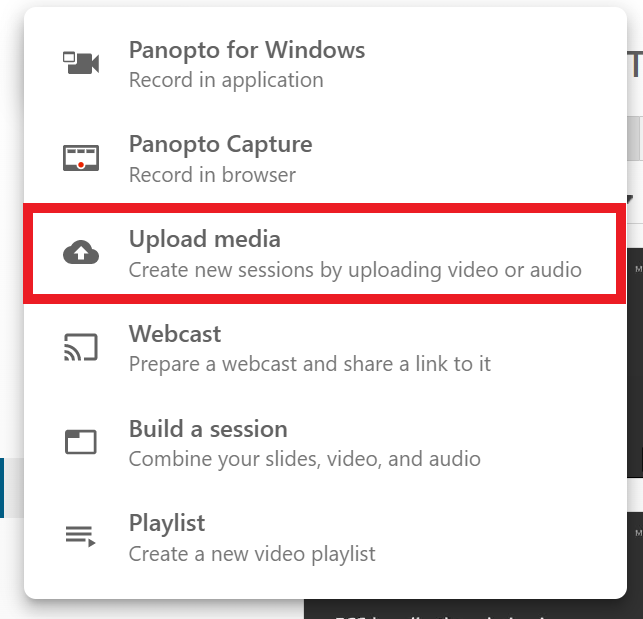Viewport: 643px width, 619px height.
Task: Select the highlighted Upload media title
Action: [205, 239]
